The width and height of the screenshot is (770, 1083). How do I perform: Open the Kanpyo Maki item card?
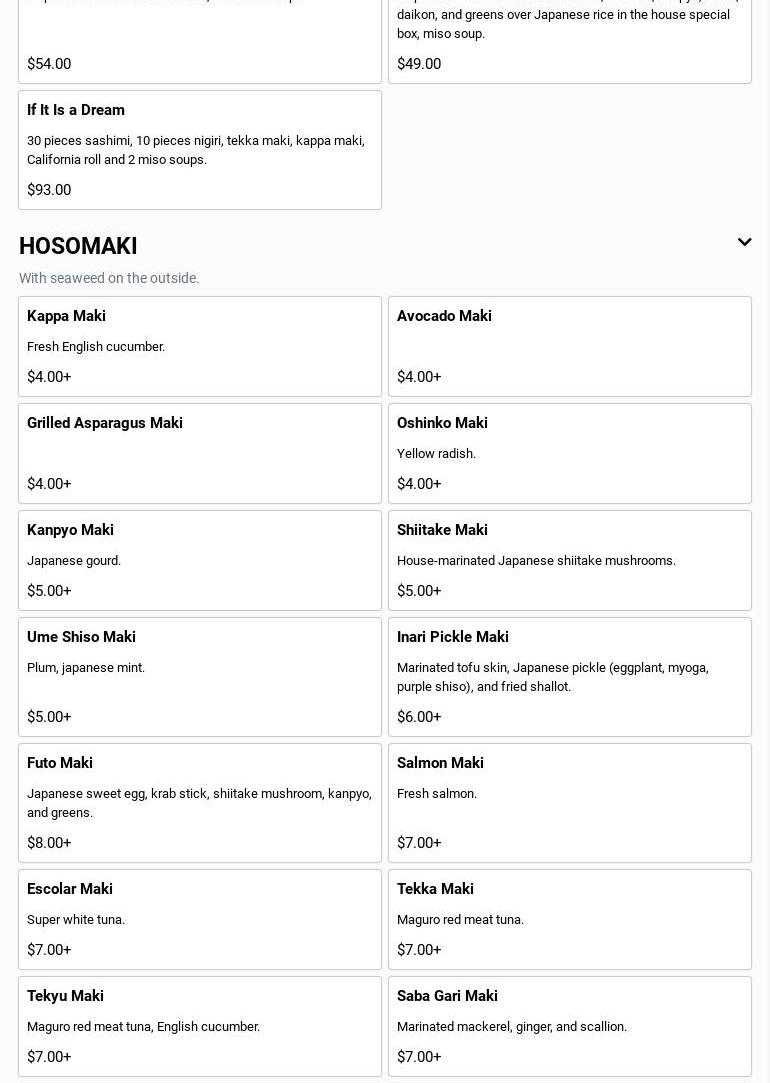(x=199, y=560)
